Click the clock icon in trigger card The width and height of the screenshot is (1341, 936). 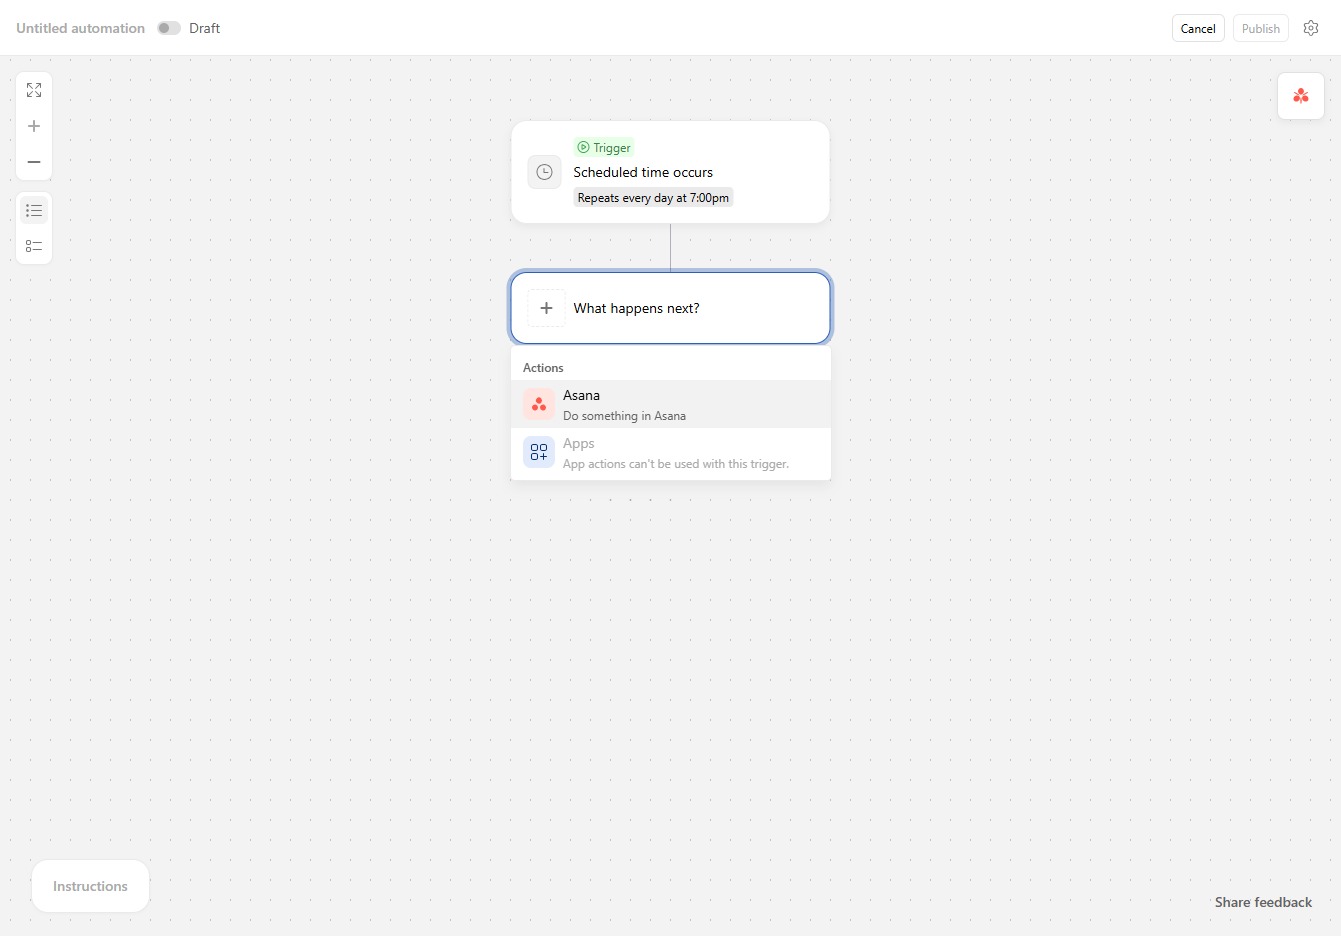pos(545,172)
